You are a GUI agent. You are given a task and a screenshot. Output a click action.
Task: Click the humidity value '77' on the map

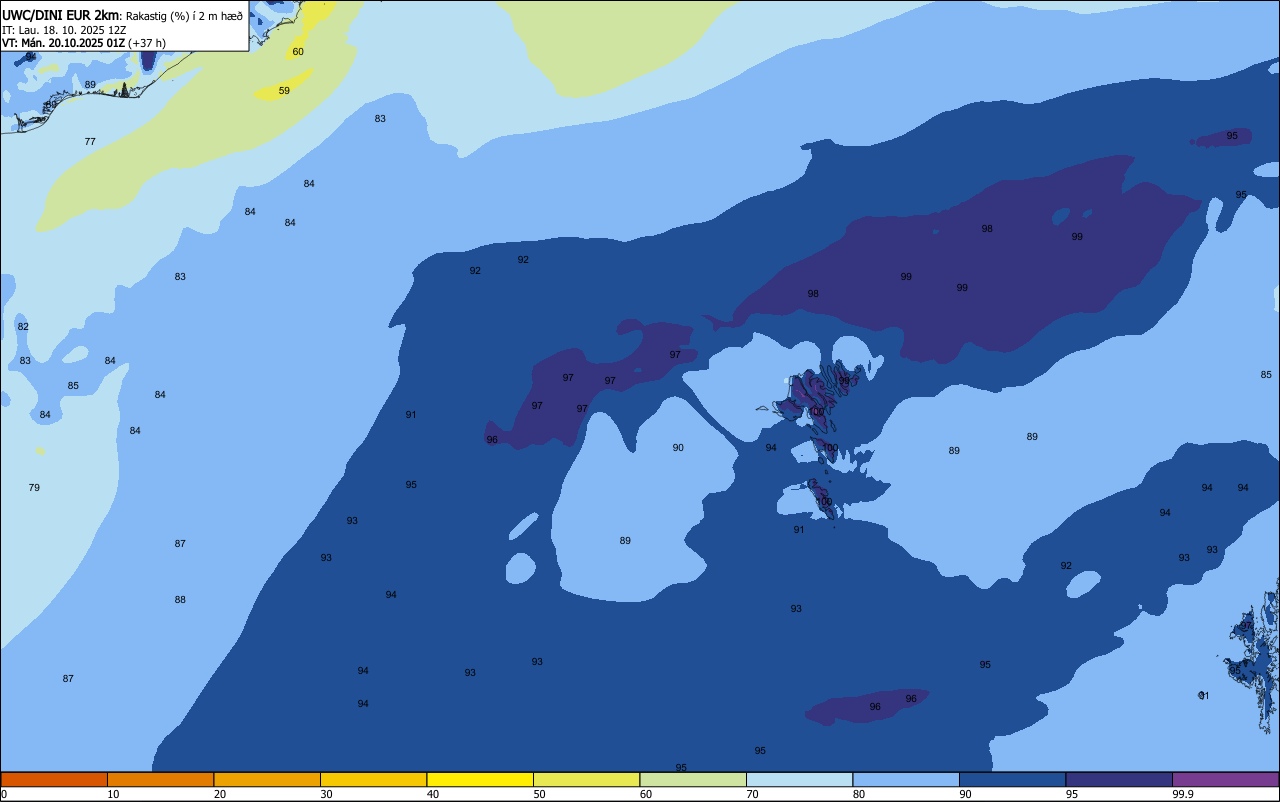point(90,142)
